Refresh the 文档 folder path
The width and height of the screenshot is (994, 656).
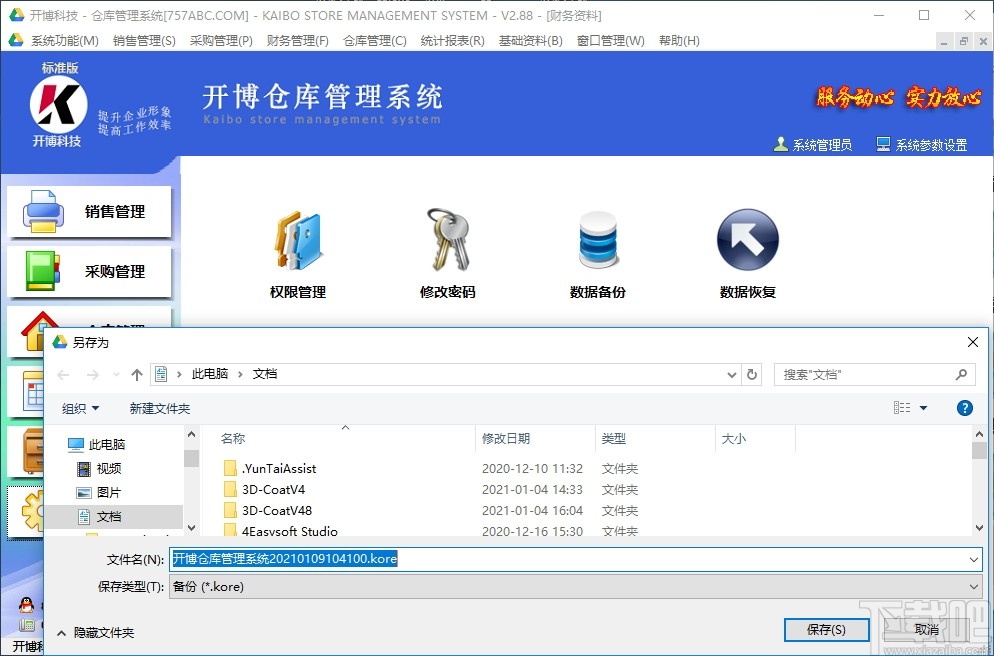coord(752,374)
